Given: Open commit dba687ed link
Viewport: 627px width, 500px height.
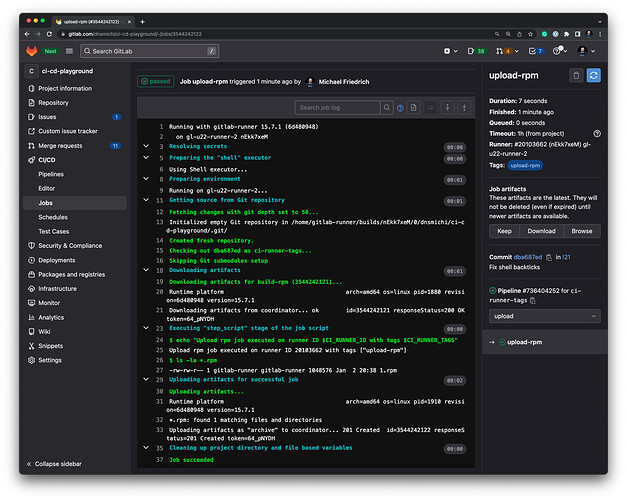Looking at the screenshot, I should pyautogui.click(x=528, y=257).
